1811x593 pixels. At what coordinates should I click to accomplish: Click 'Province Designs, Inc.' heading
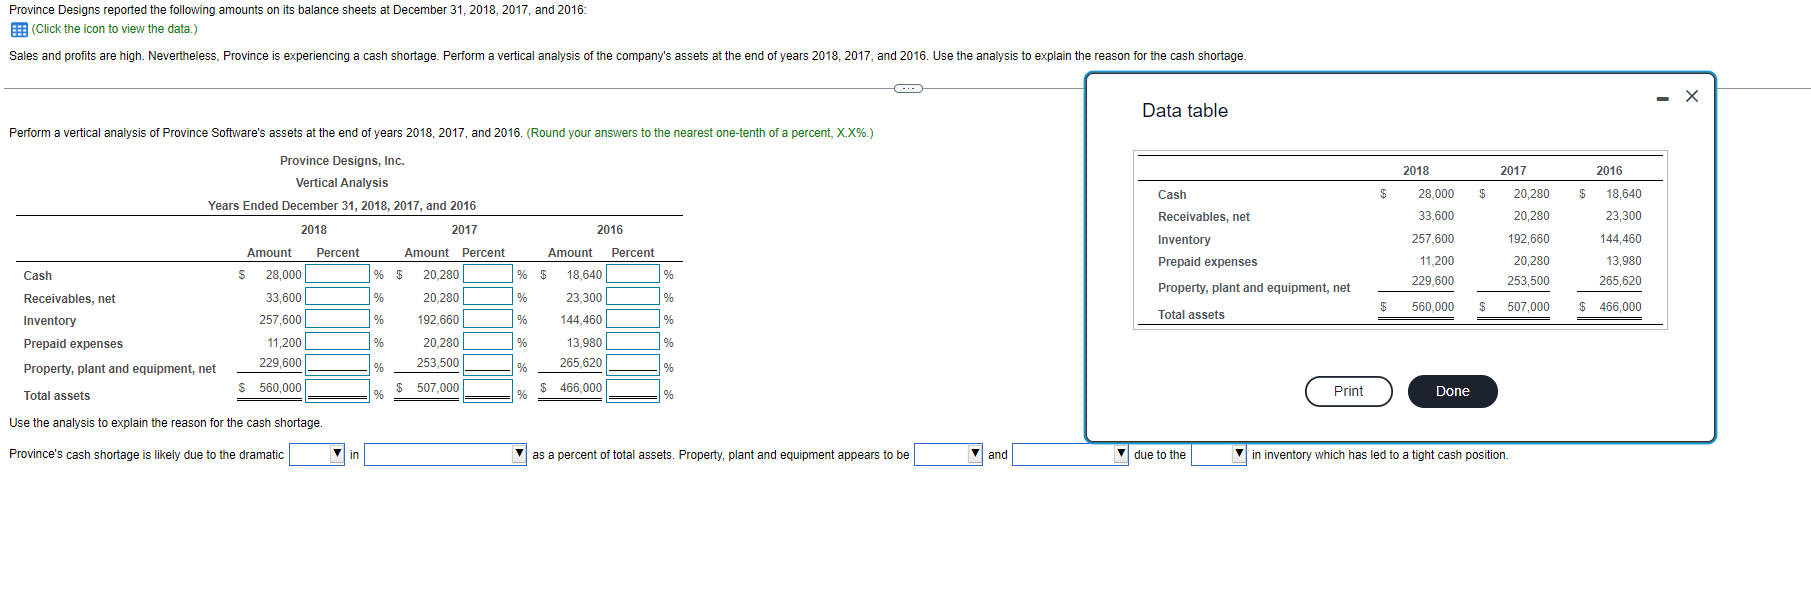[x=342, y=161]
